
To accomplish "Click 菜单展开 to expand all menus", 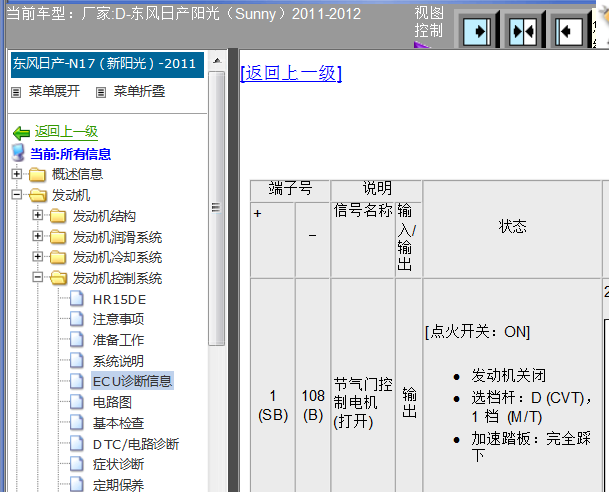I will point(54,92).
